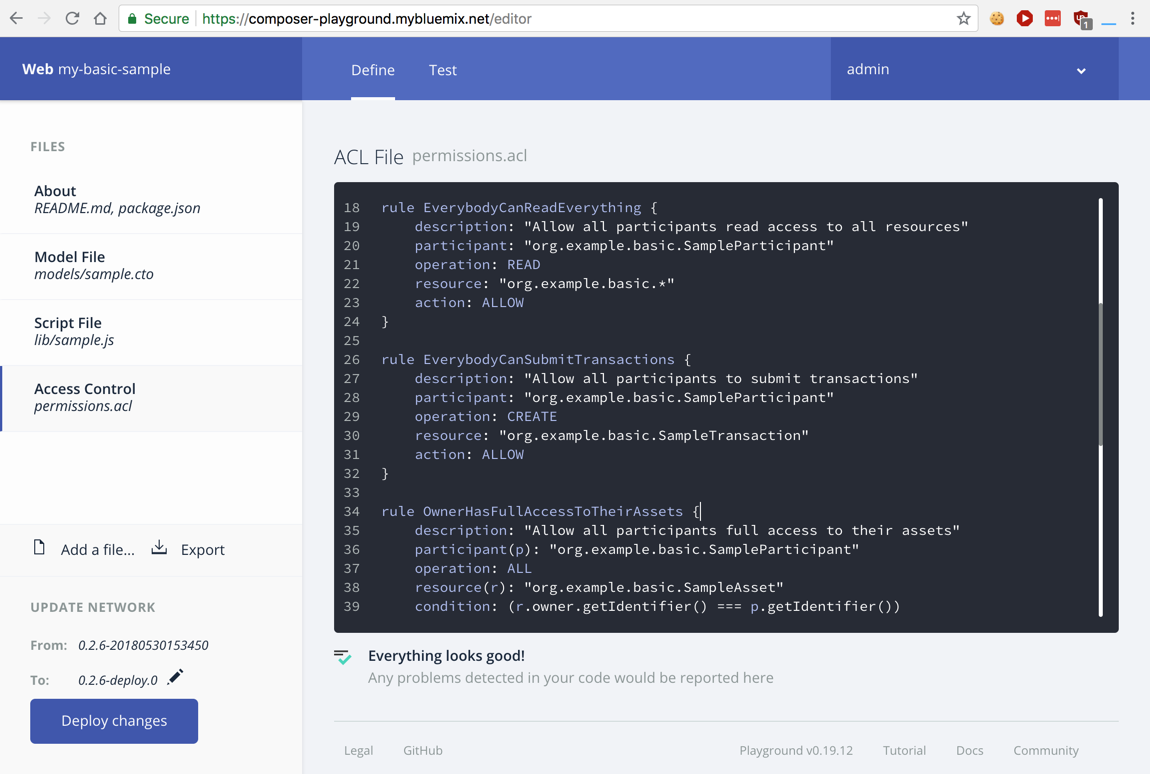Image resolution: width=1150 pixels, height=774 pixels.
Task: Click line 34 rule OwnerHasFullAccessToTheirAssets
Action: 541,511
